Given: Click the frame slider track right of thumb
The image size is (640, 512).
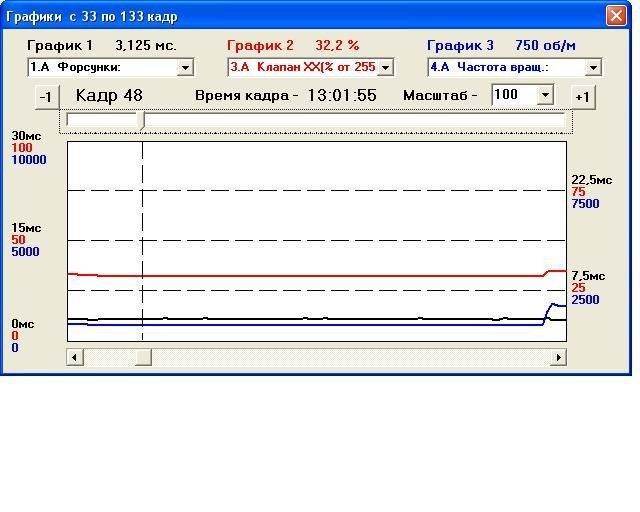Looking at the screenshot, I should 350,120.
